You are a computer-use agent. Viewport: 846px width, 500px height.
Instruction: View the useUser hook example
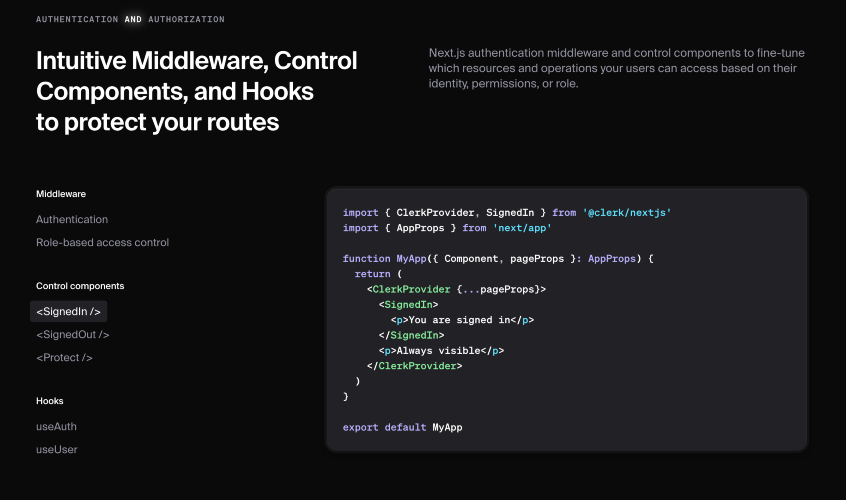57,450
